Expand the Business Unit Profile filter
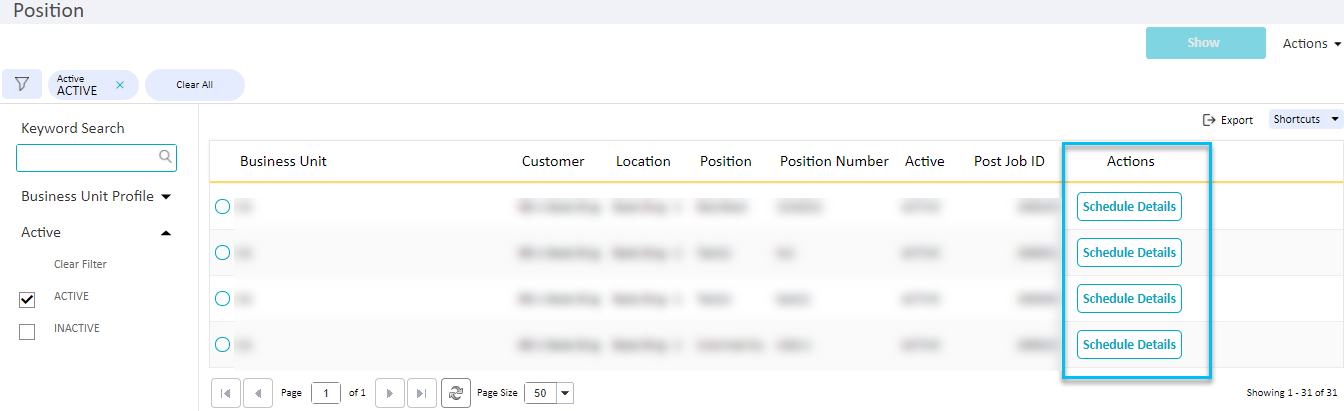The height and width of the screenshot is (411, 1344). click(96, 196)
